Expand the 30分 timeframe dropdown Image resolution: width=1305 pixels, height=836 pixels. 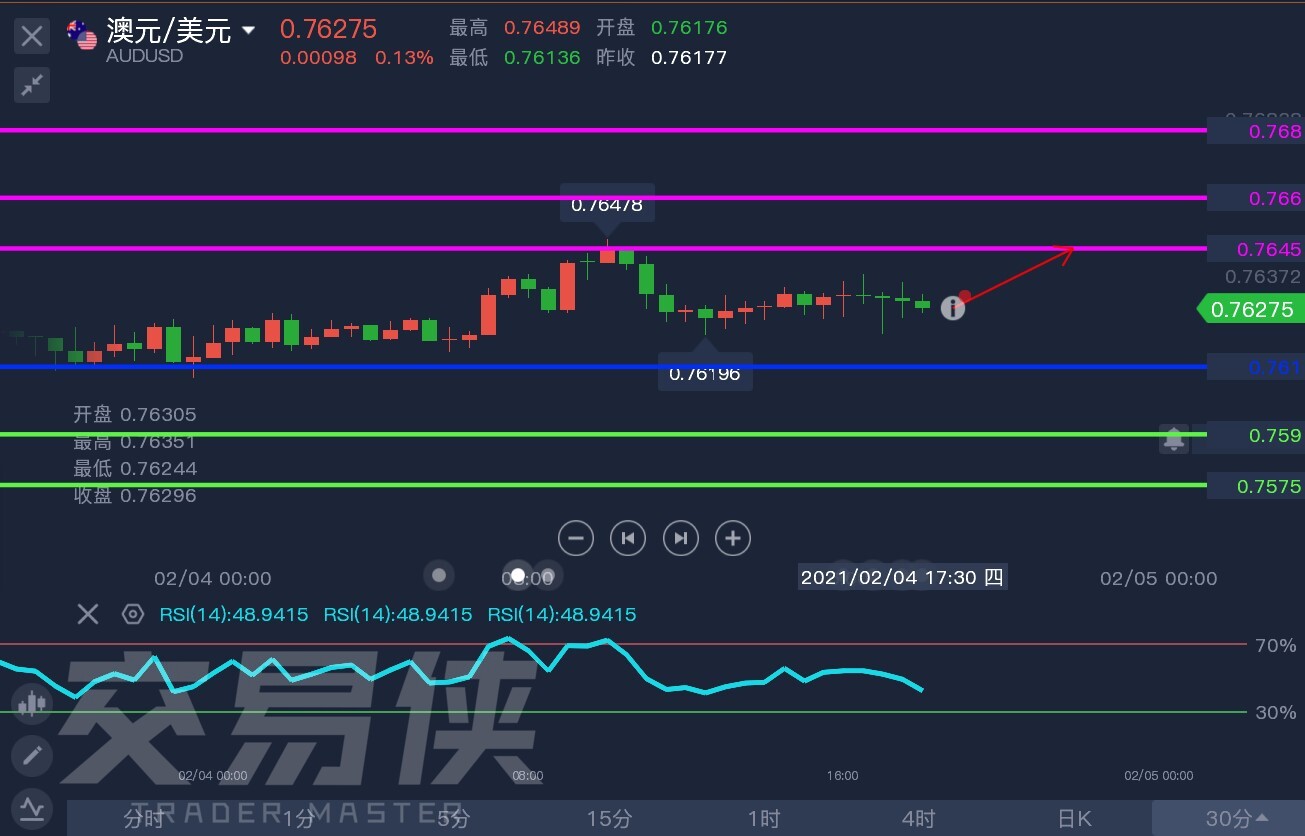coord(1237,819)
